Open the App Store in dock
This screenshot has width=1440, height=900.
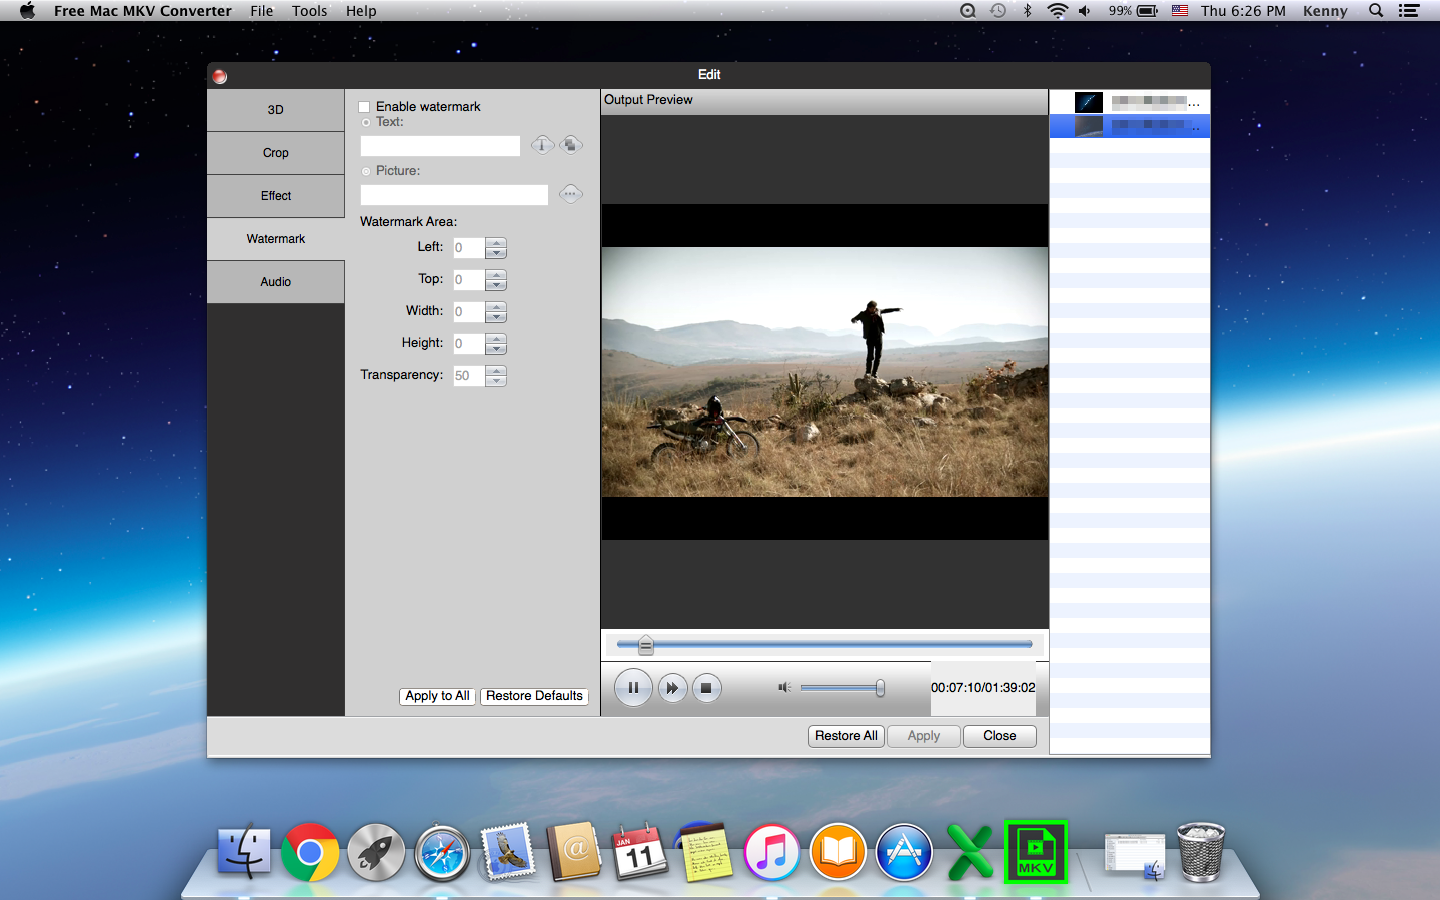click(x=904, y=852)
